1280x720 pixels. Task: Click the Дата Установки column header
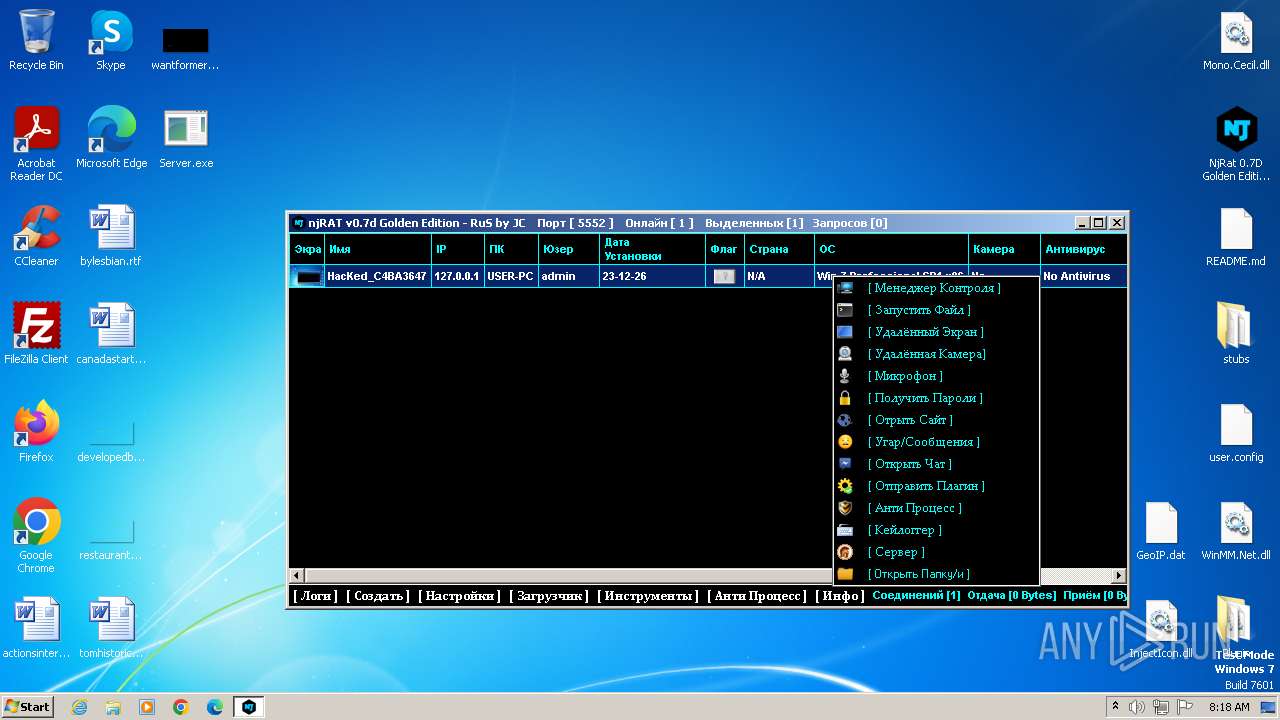pos(652,249)
